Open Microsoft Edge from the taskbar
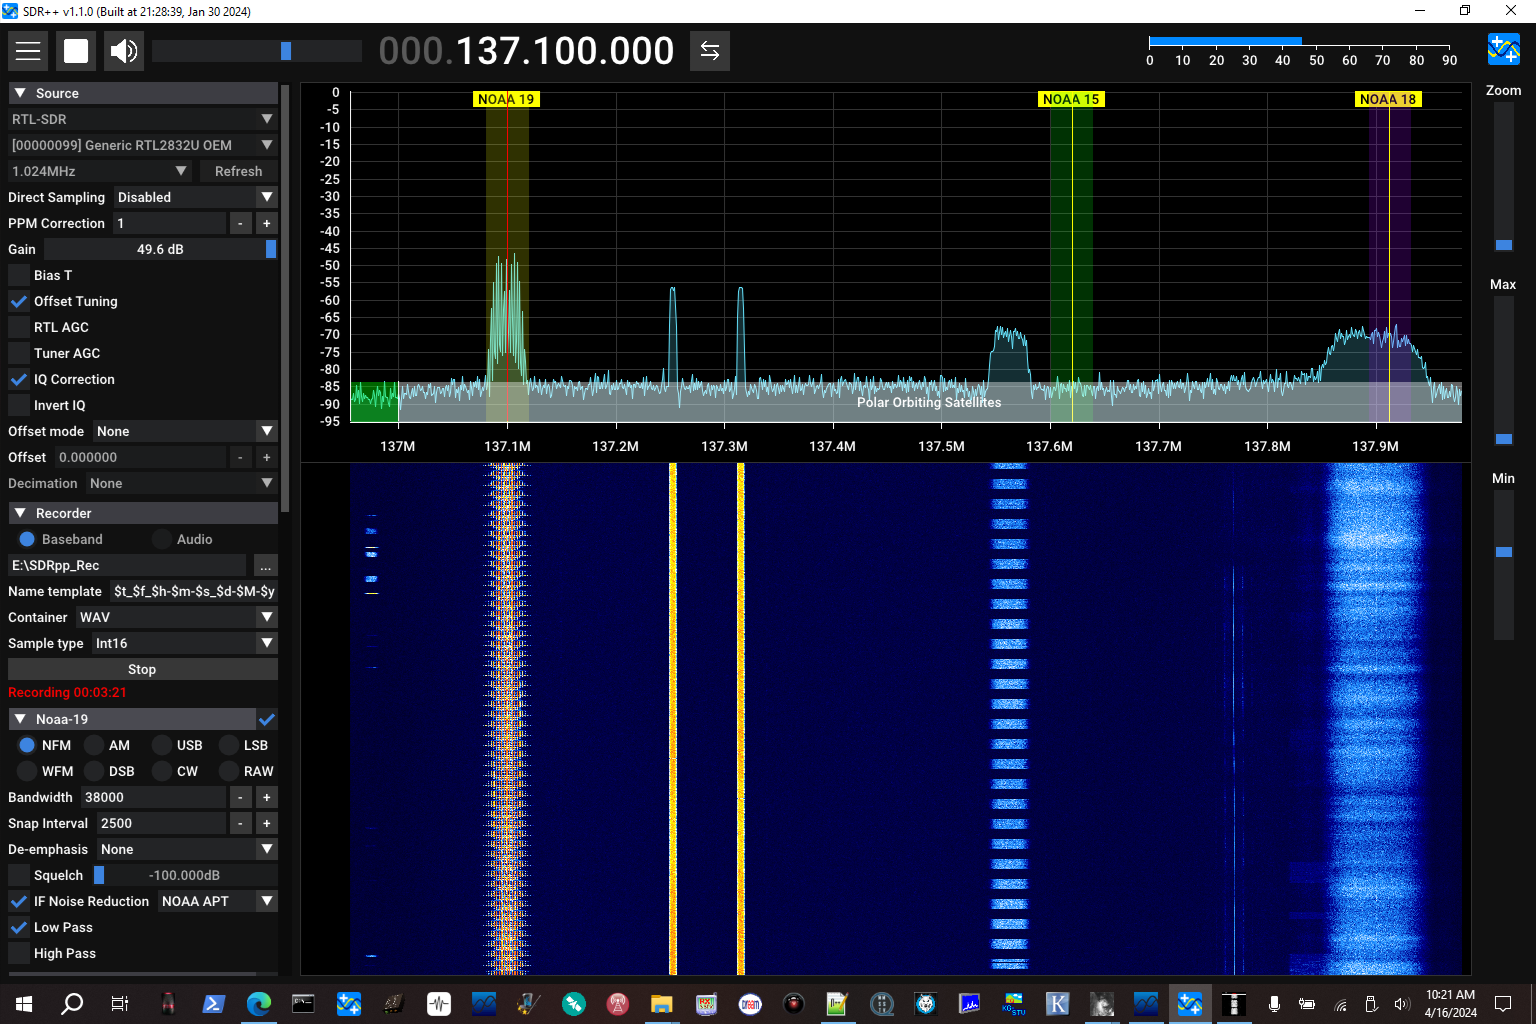Viewport: 1536px width, 1024px height. click(x=259, y=1004)
